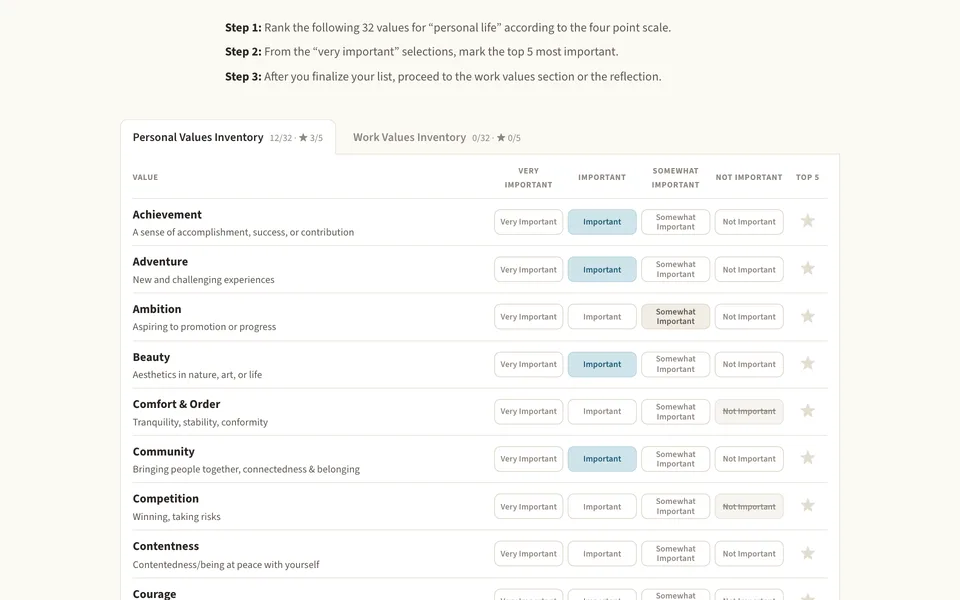Rate Adventure as Not Important

tap(749, 269)
